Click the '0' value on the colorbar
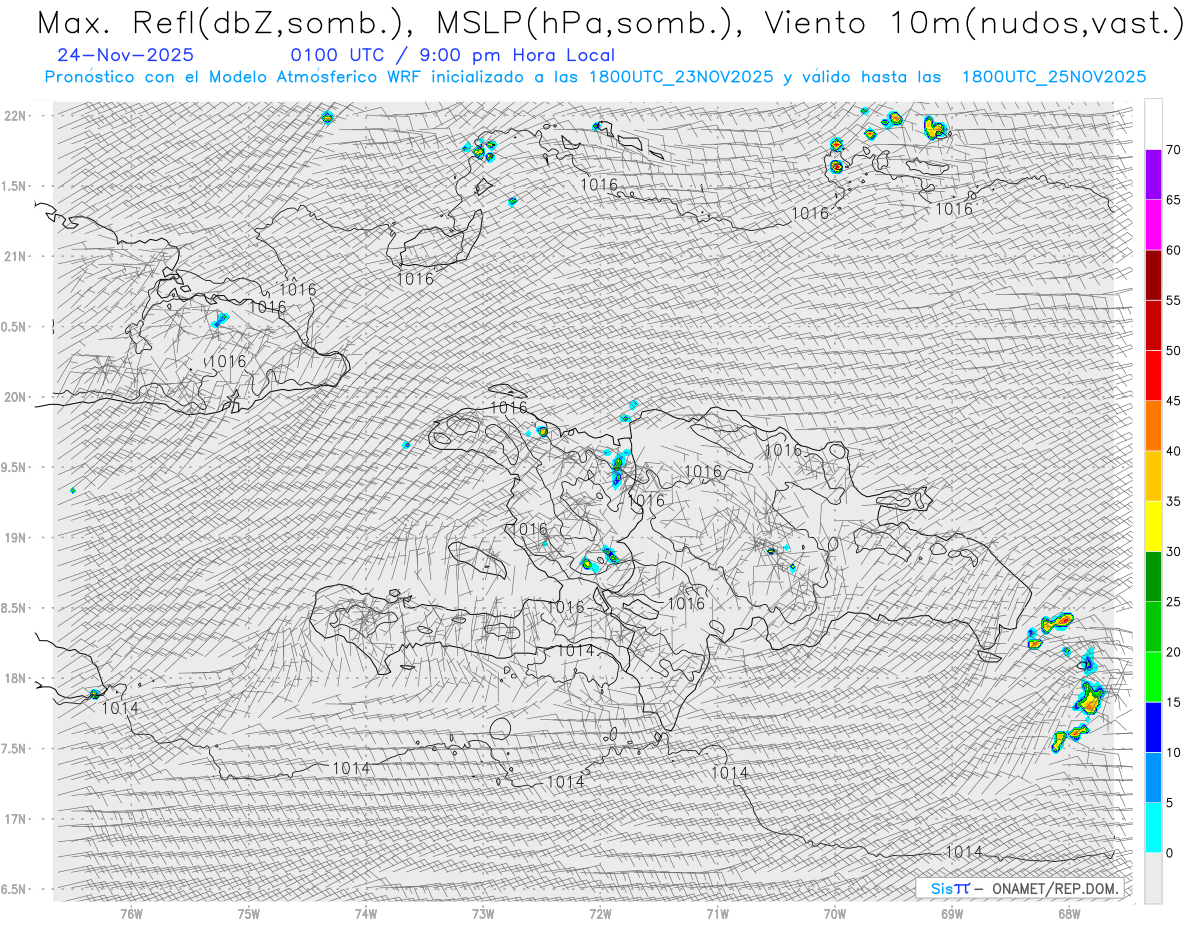1200x927 pixels. (1169, 853)
